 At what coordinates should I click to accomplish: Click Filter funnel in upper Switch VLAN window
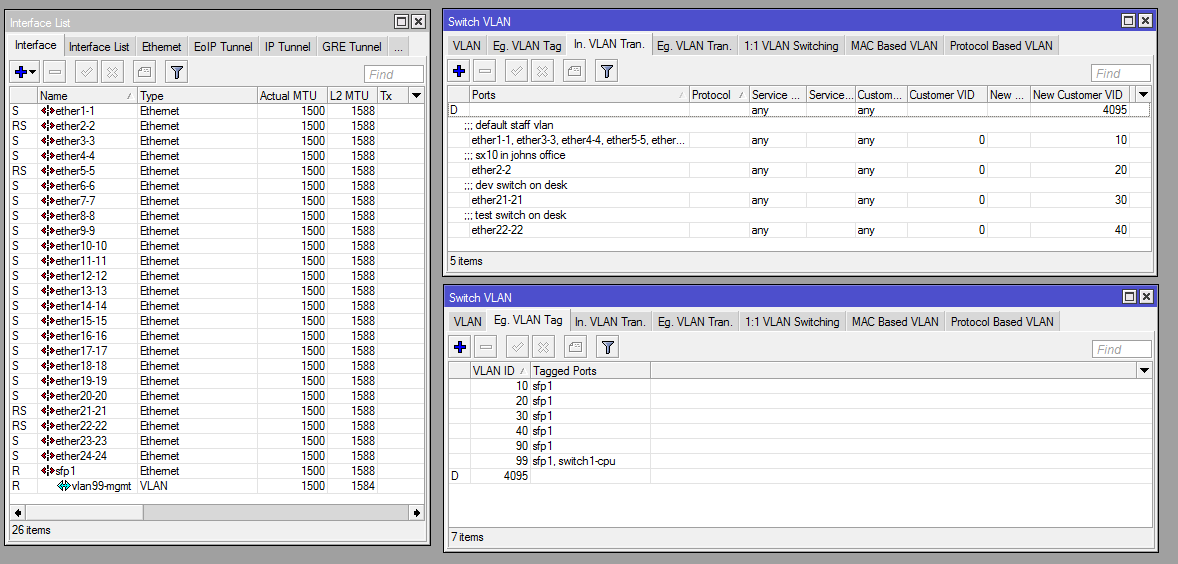coord(607,71)
